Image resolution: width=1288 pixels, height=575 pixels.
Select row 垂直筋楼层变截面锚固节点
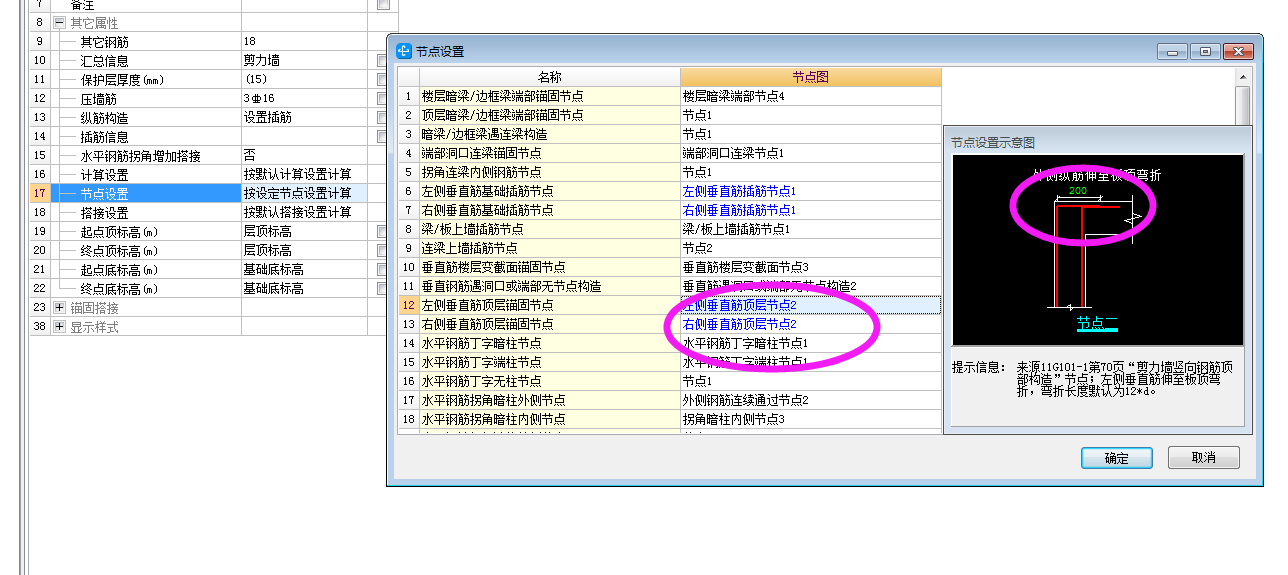click(x=550, y=267)
